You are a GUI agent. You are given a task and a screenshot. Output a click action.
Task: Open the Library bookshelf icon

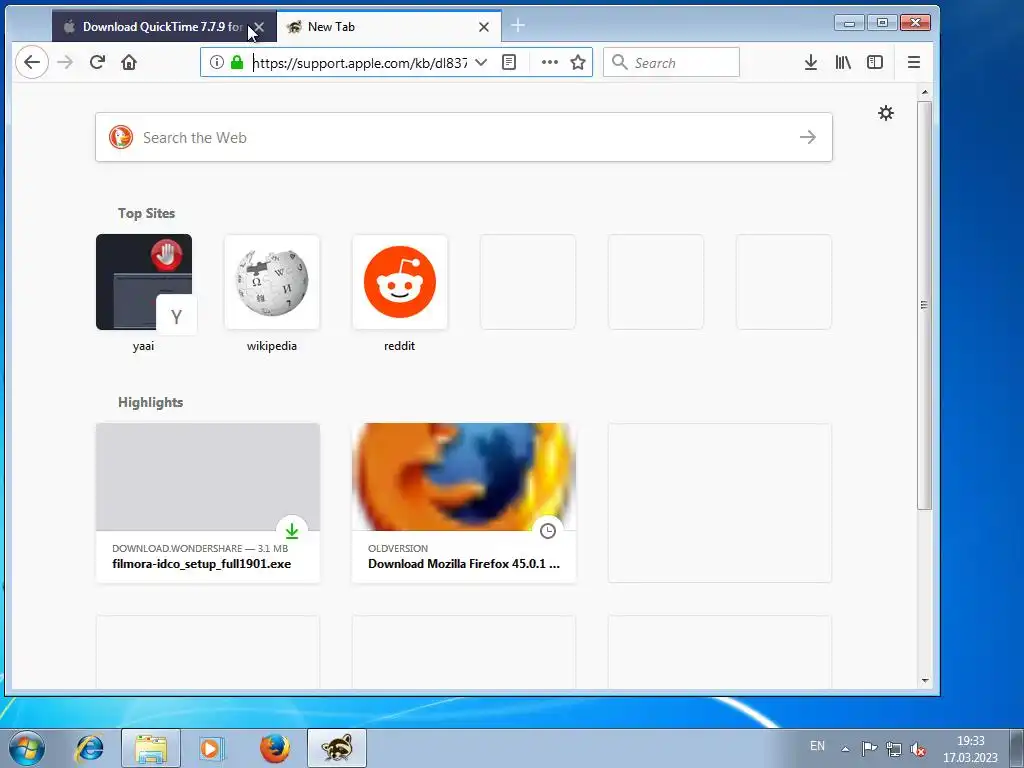coord(843,63)
